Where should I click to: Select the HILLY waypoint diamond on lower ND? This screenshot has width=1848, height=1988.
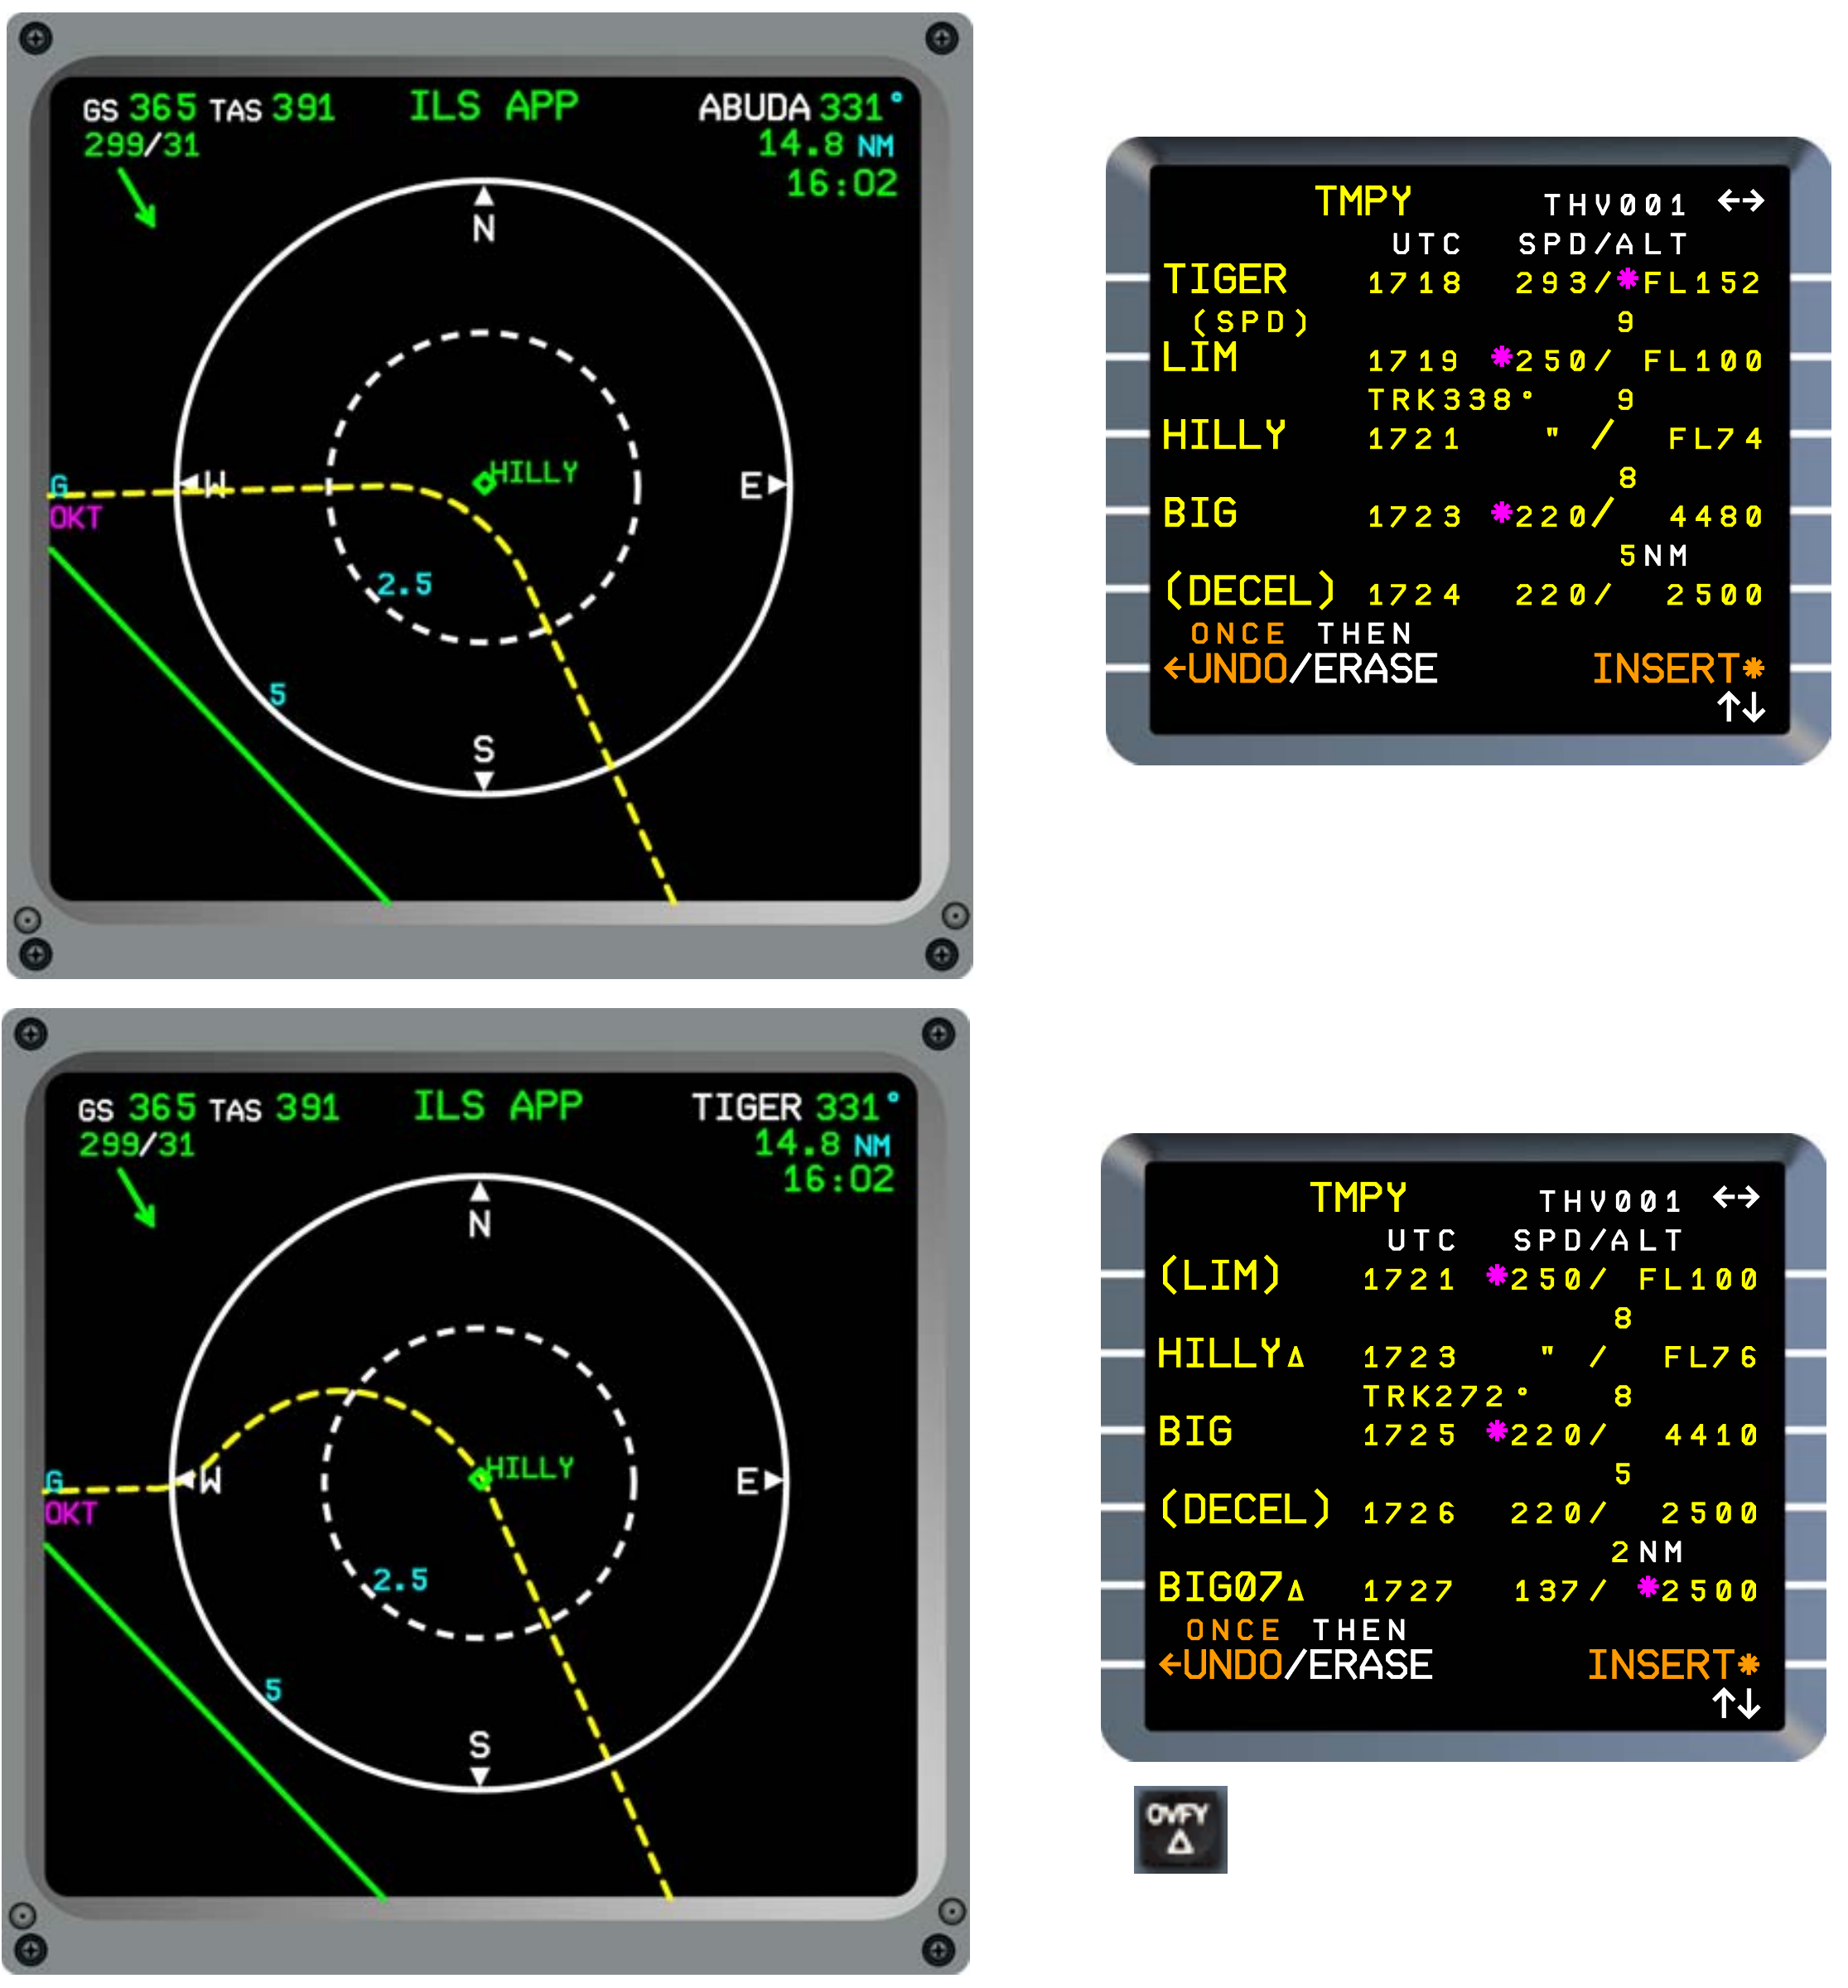[480, 1479]
